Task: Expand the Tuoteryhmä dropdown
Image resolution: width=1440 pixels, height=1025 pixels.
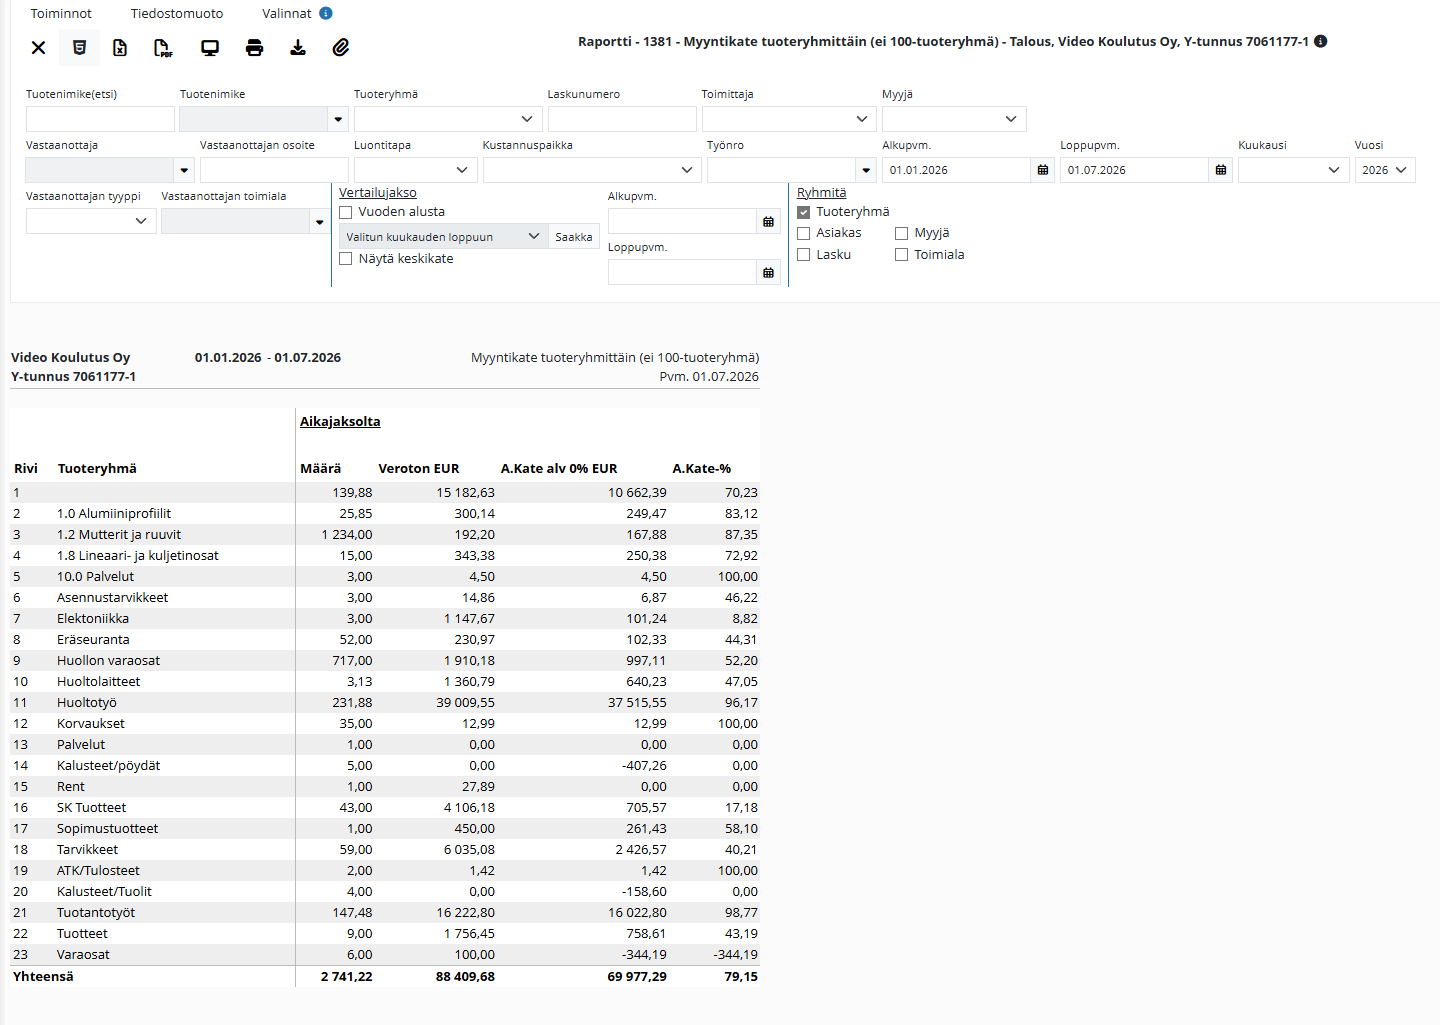Action: pos(448,119)
